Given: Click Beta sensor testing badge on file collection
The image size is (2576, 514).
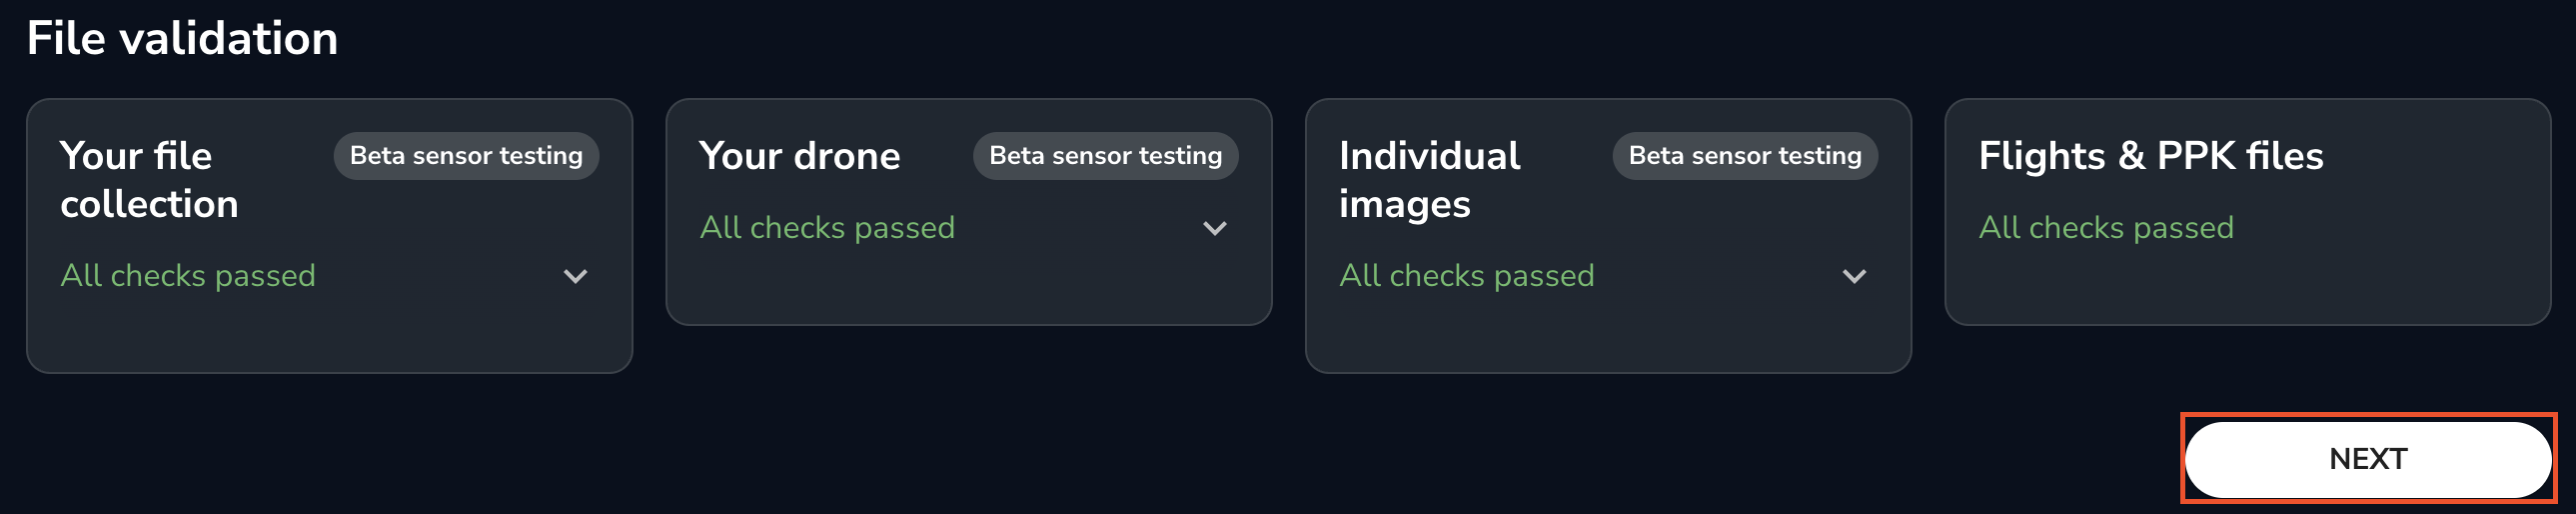Looking at the screenshot, I should click(466, 156).
